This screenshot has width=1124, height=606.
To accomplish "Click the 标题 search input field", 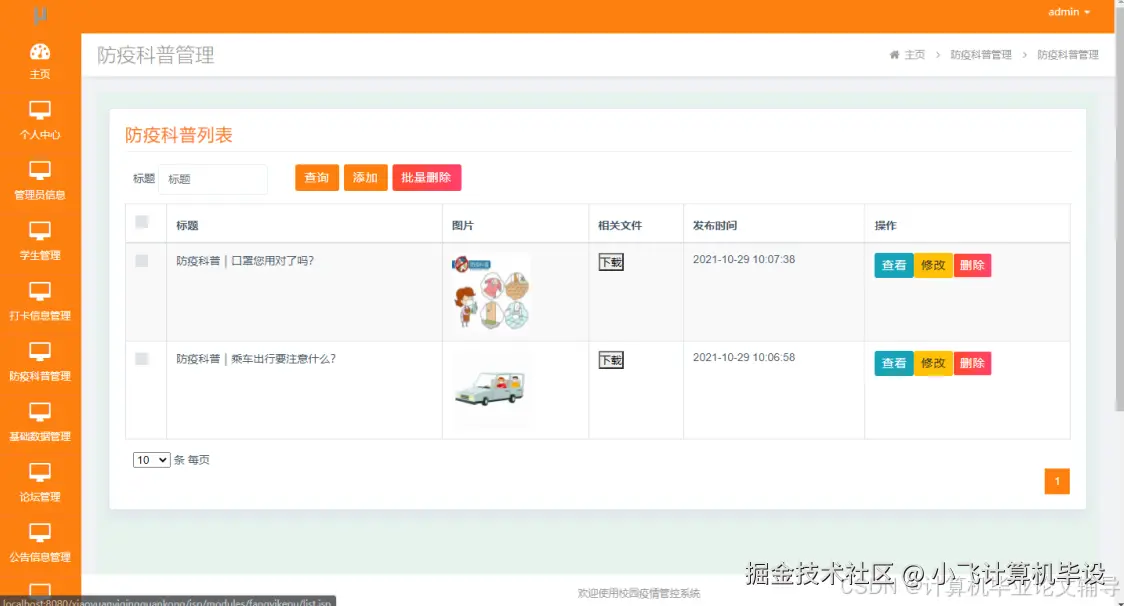I will (213, 179).
